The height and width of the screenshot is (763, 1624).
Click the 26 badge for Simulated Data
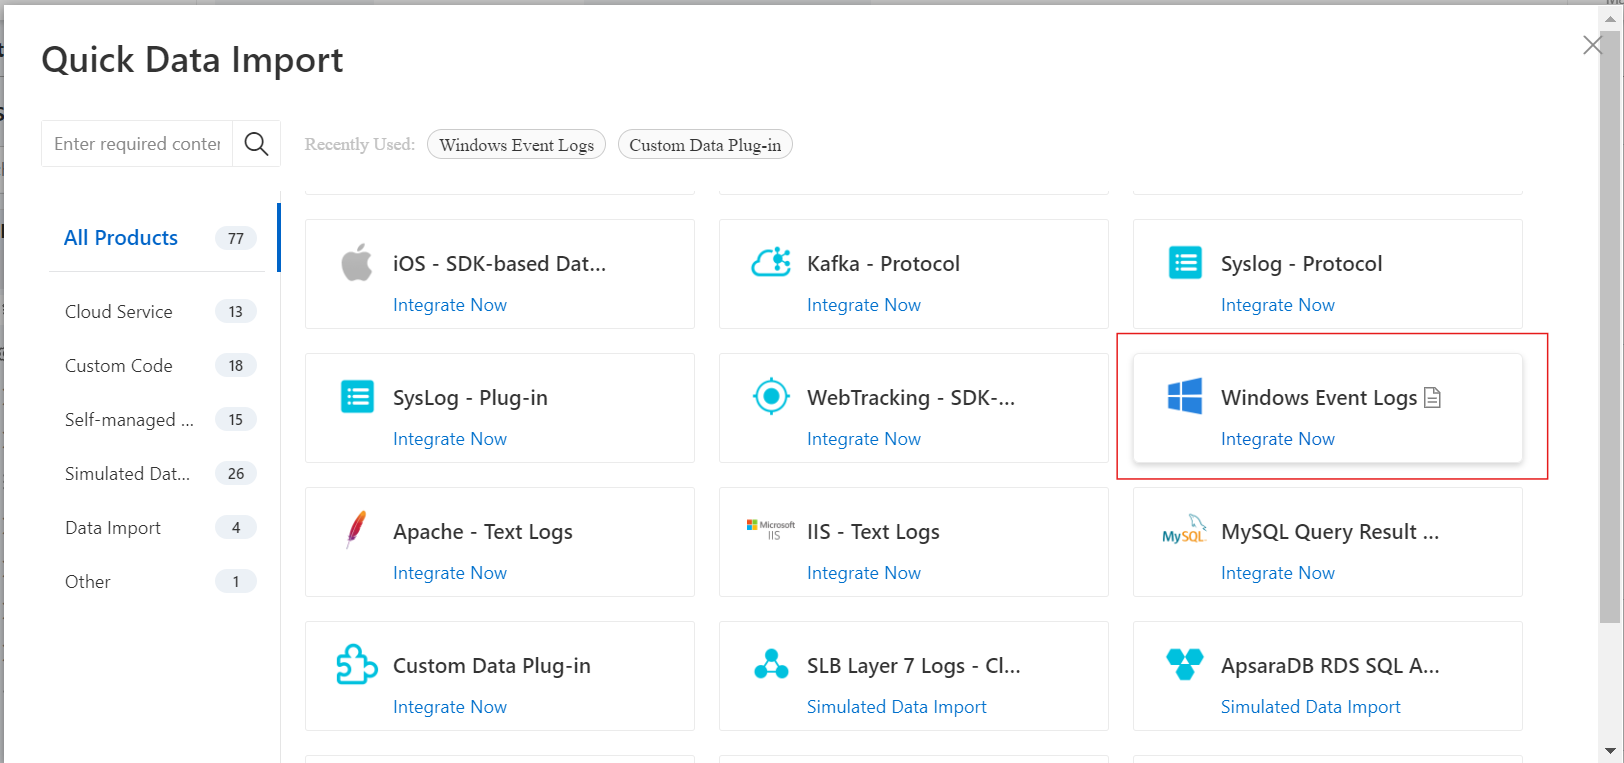click(x=236, y=474)
